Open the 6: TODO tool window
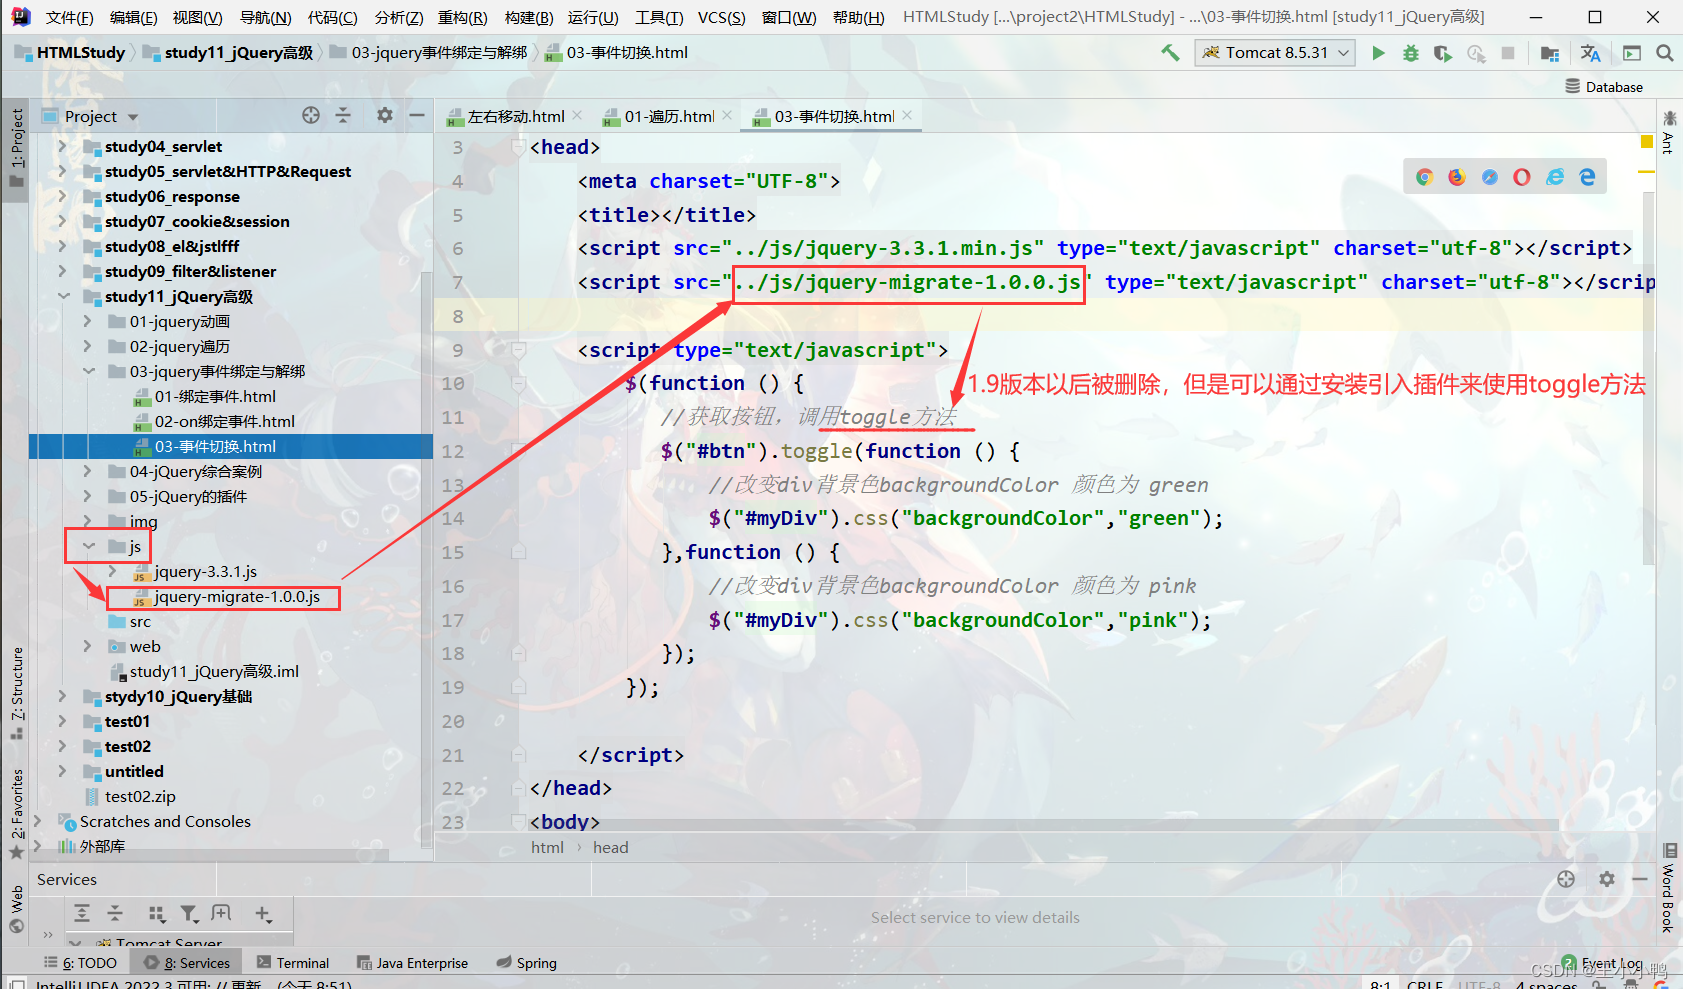Screen dimensions: 1683x989 (80, 963)
